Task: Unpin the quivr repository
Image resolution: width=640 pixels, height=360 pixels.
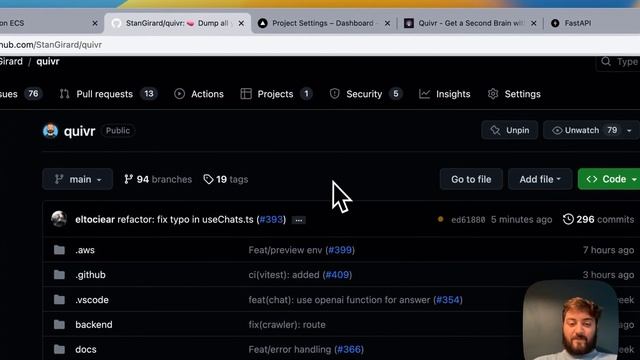Action: (509, 130)
